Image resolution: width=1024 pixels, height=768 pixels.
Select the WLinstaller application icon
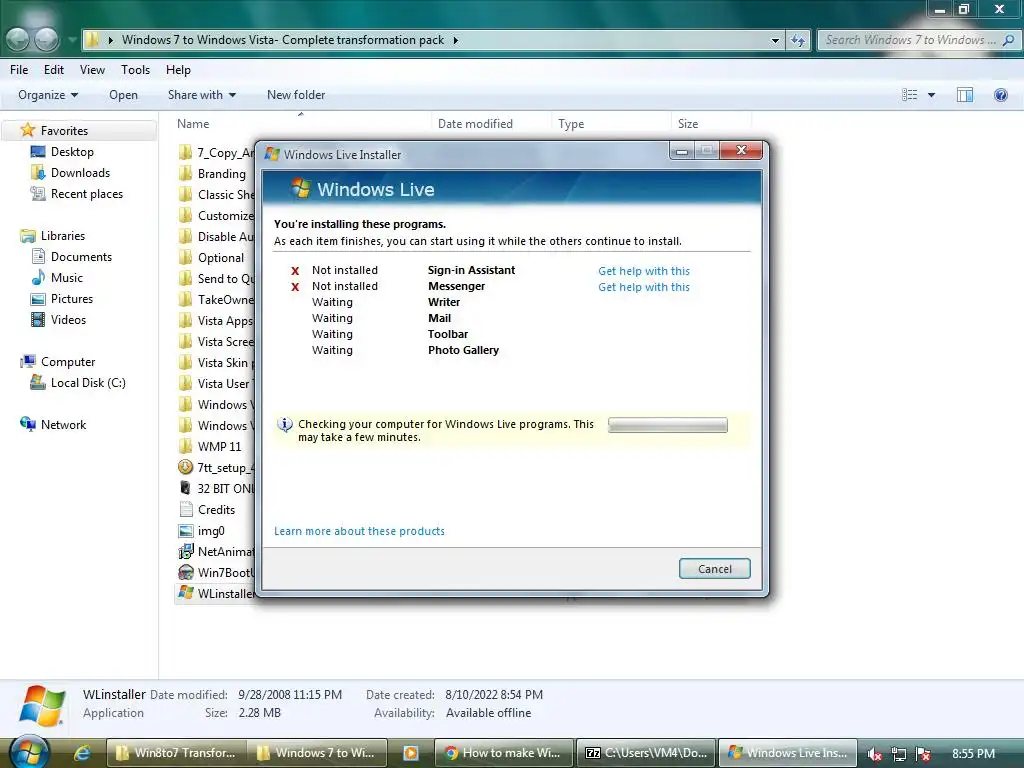click(x=185, y=593)
